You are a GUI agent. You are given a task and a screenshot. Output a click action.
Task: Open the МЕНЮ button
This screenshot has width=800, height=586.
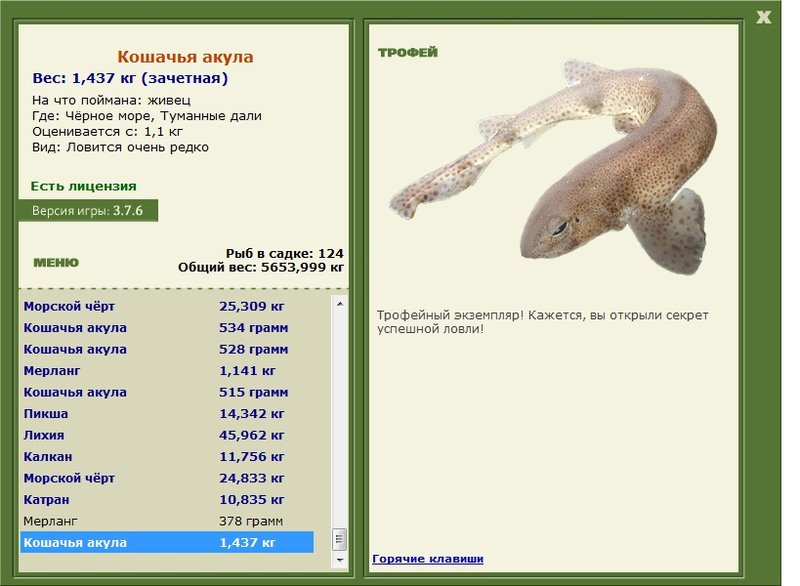click(56, 263)
